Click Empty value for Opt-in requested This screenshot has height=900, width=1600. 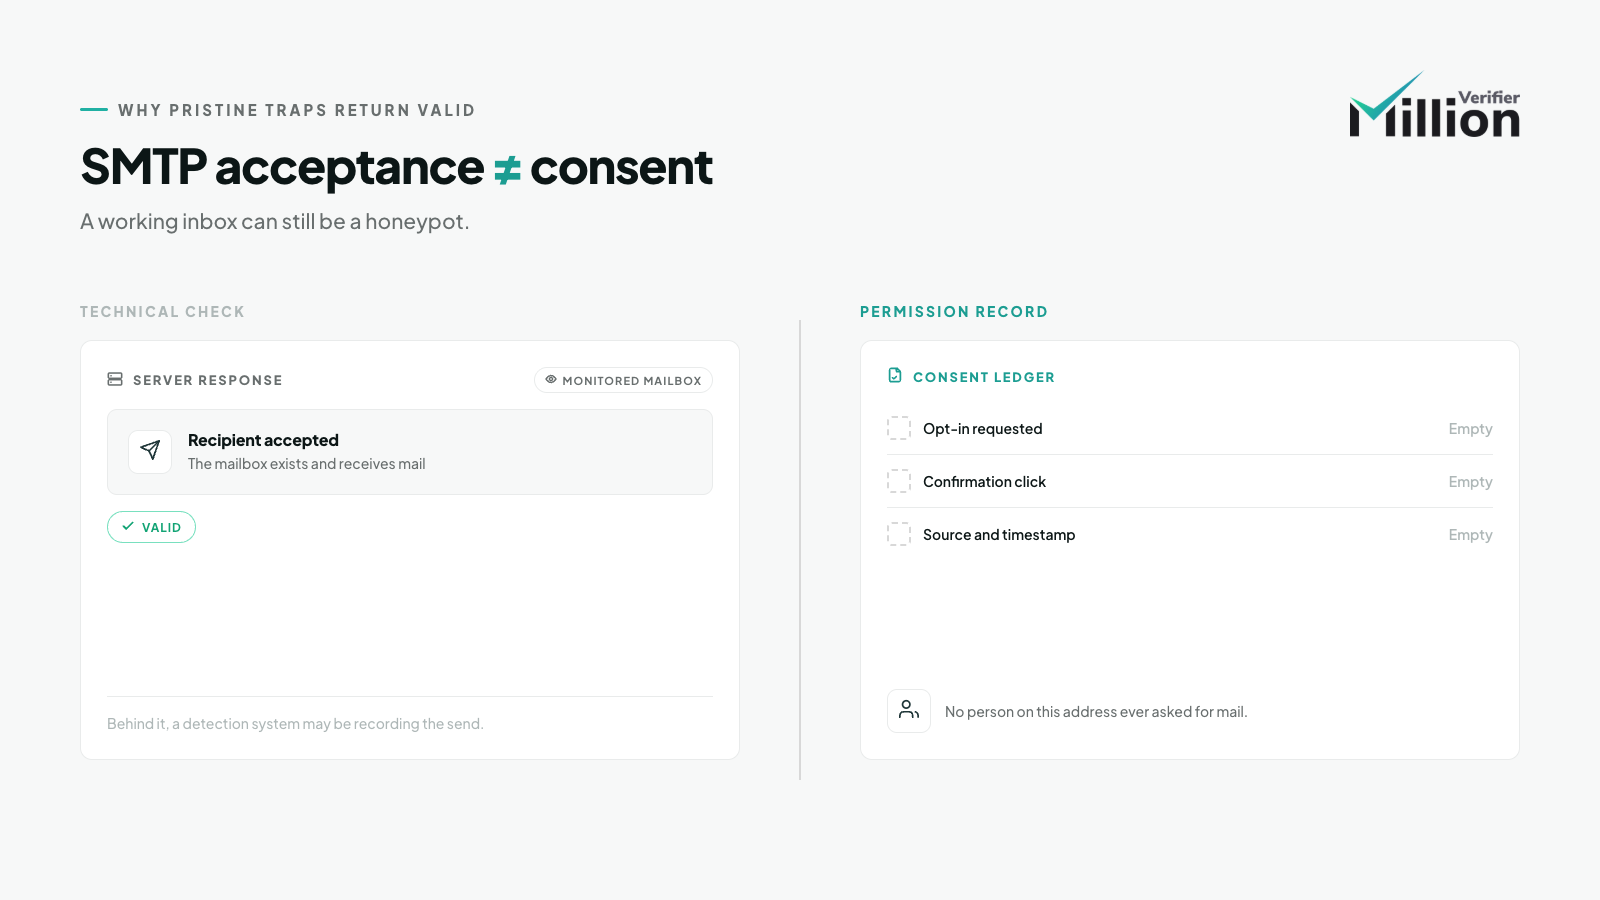1470,429
